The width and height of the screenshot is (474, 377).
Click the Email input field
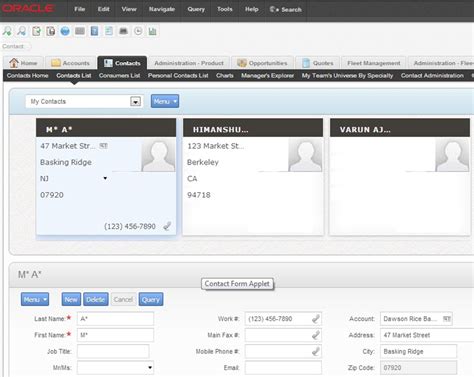[283, 368]
